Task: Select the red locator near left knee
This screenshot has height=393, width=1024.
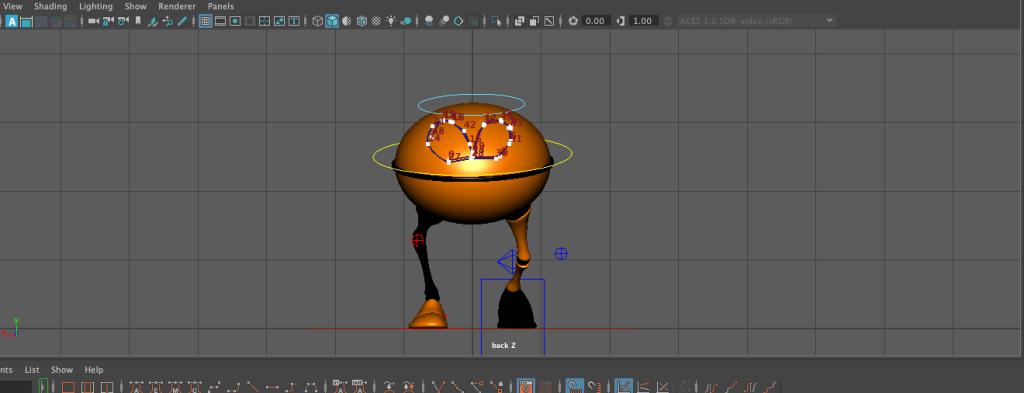Action: point(417,240)
